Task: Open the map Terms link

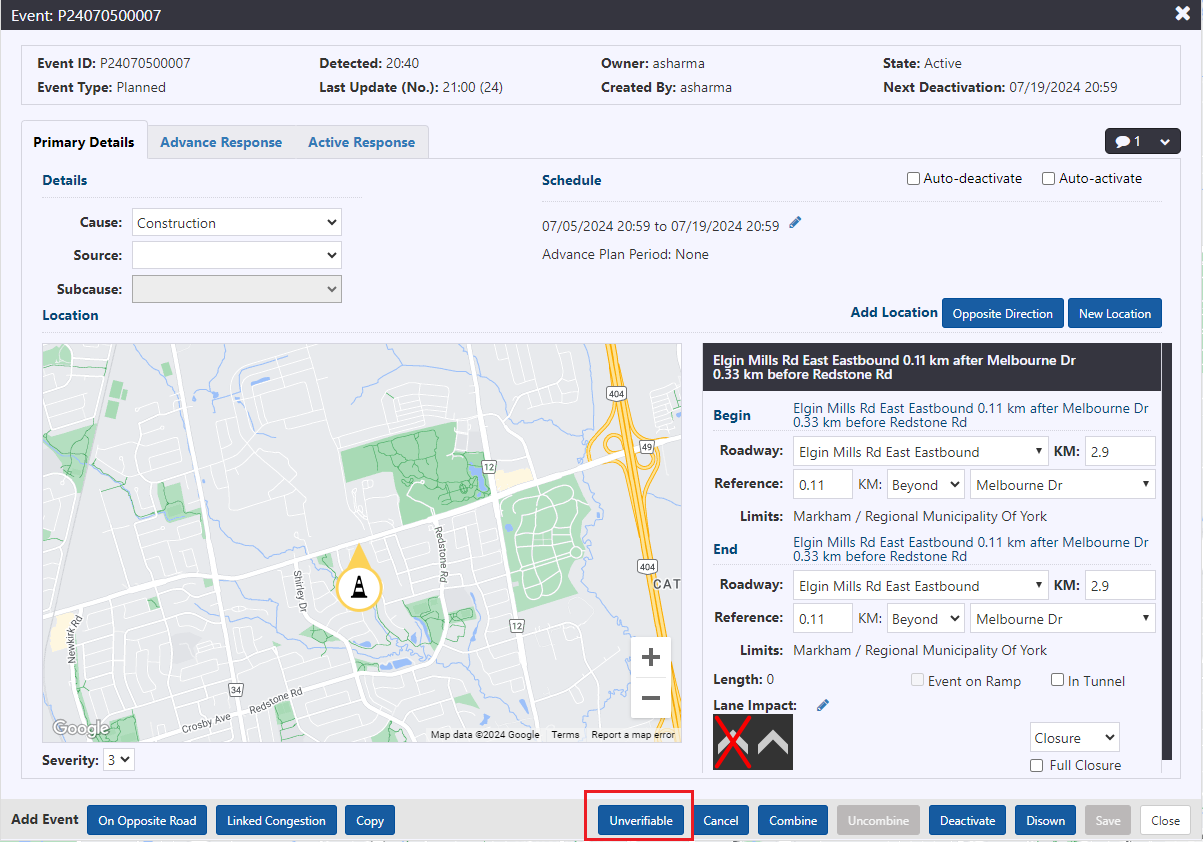Action: click(x=565, y=735)
